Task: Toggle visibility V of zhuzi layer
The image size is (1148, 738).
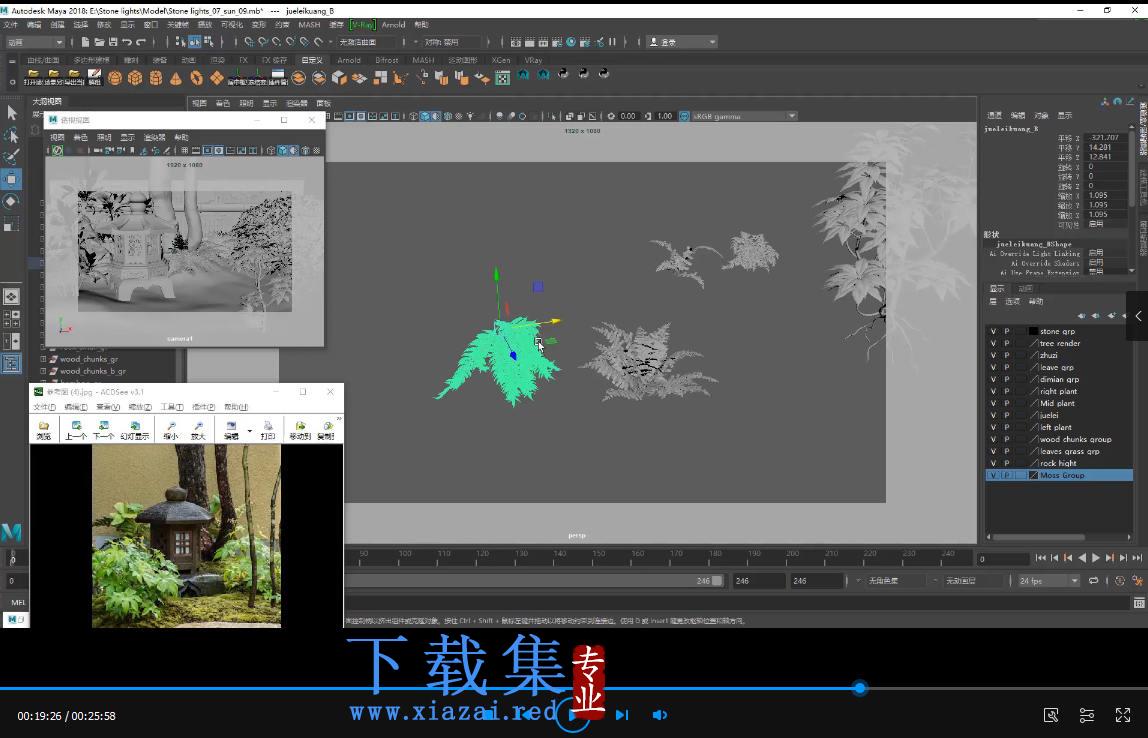Action: [x=994, y=355]
